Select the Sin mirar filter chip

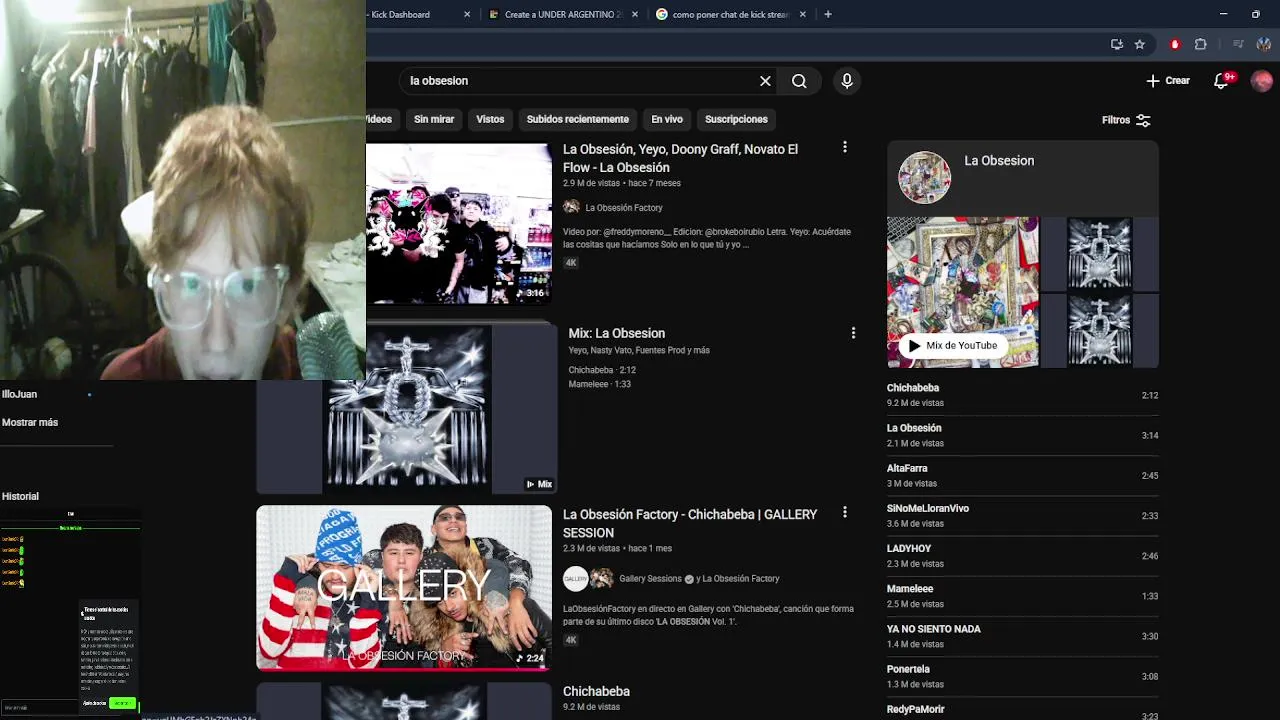click(434, 119)
